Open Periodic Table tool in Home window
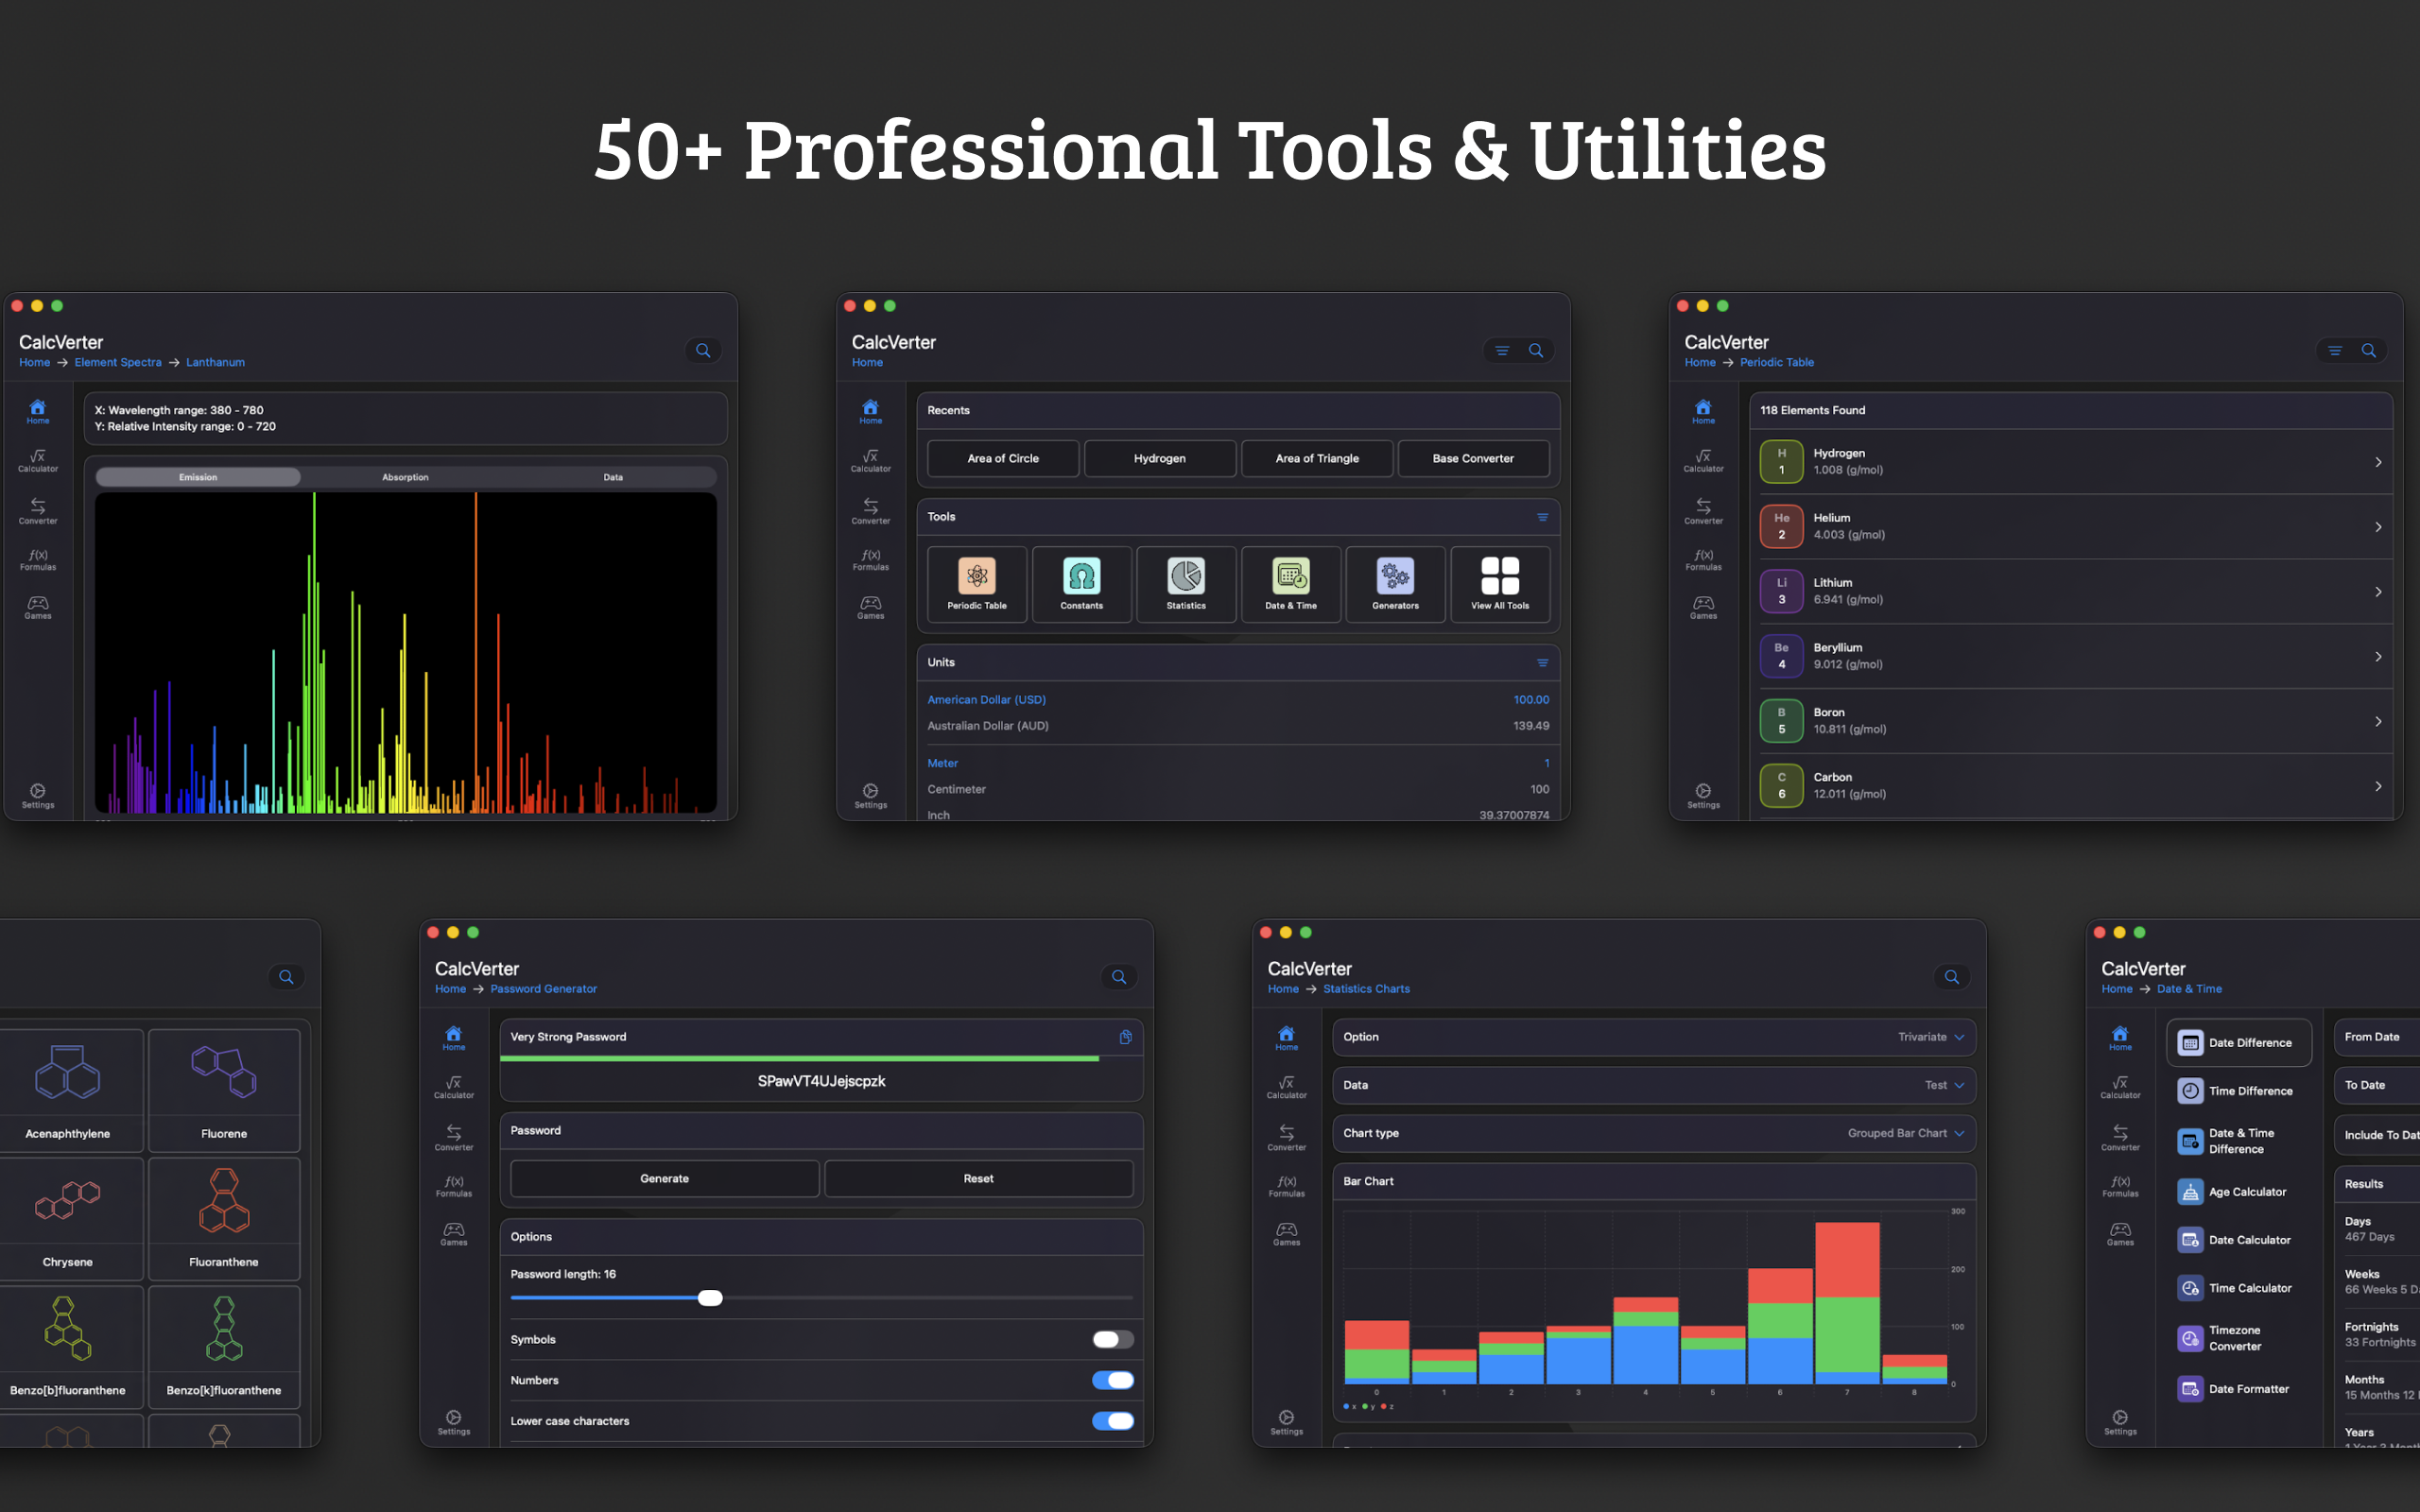This screenshot has width=2420, height=1512. point(977,584)
